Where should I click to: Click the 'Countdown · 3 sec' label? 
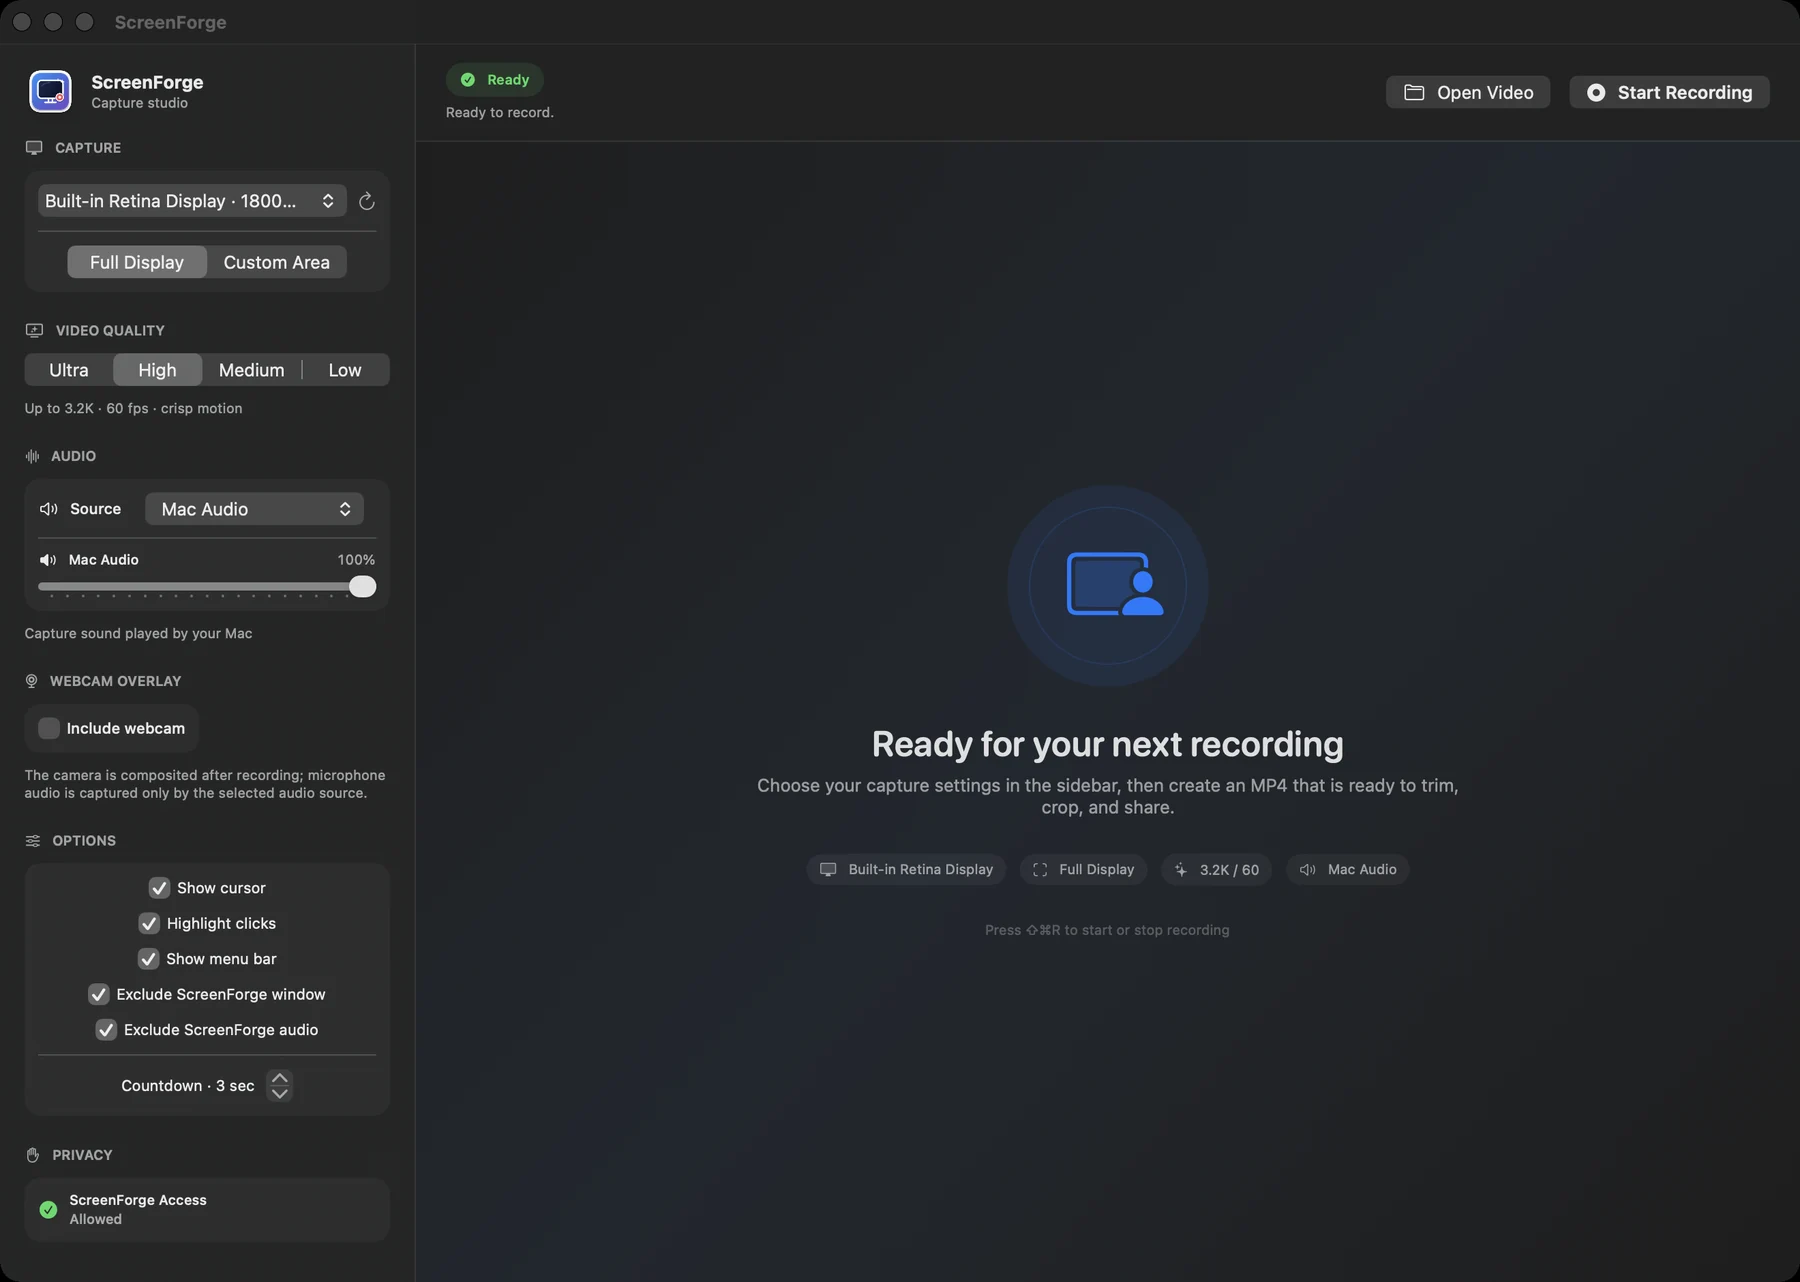188,1086
